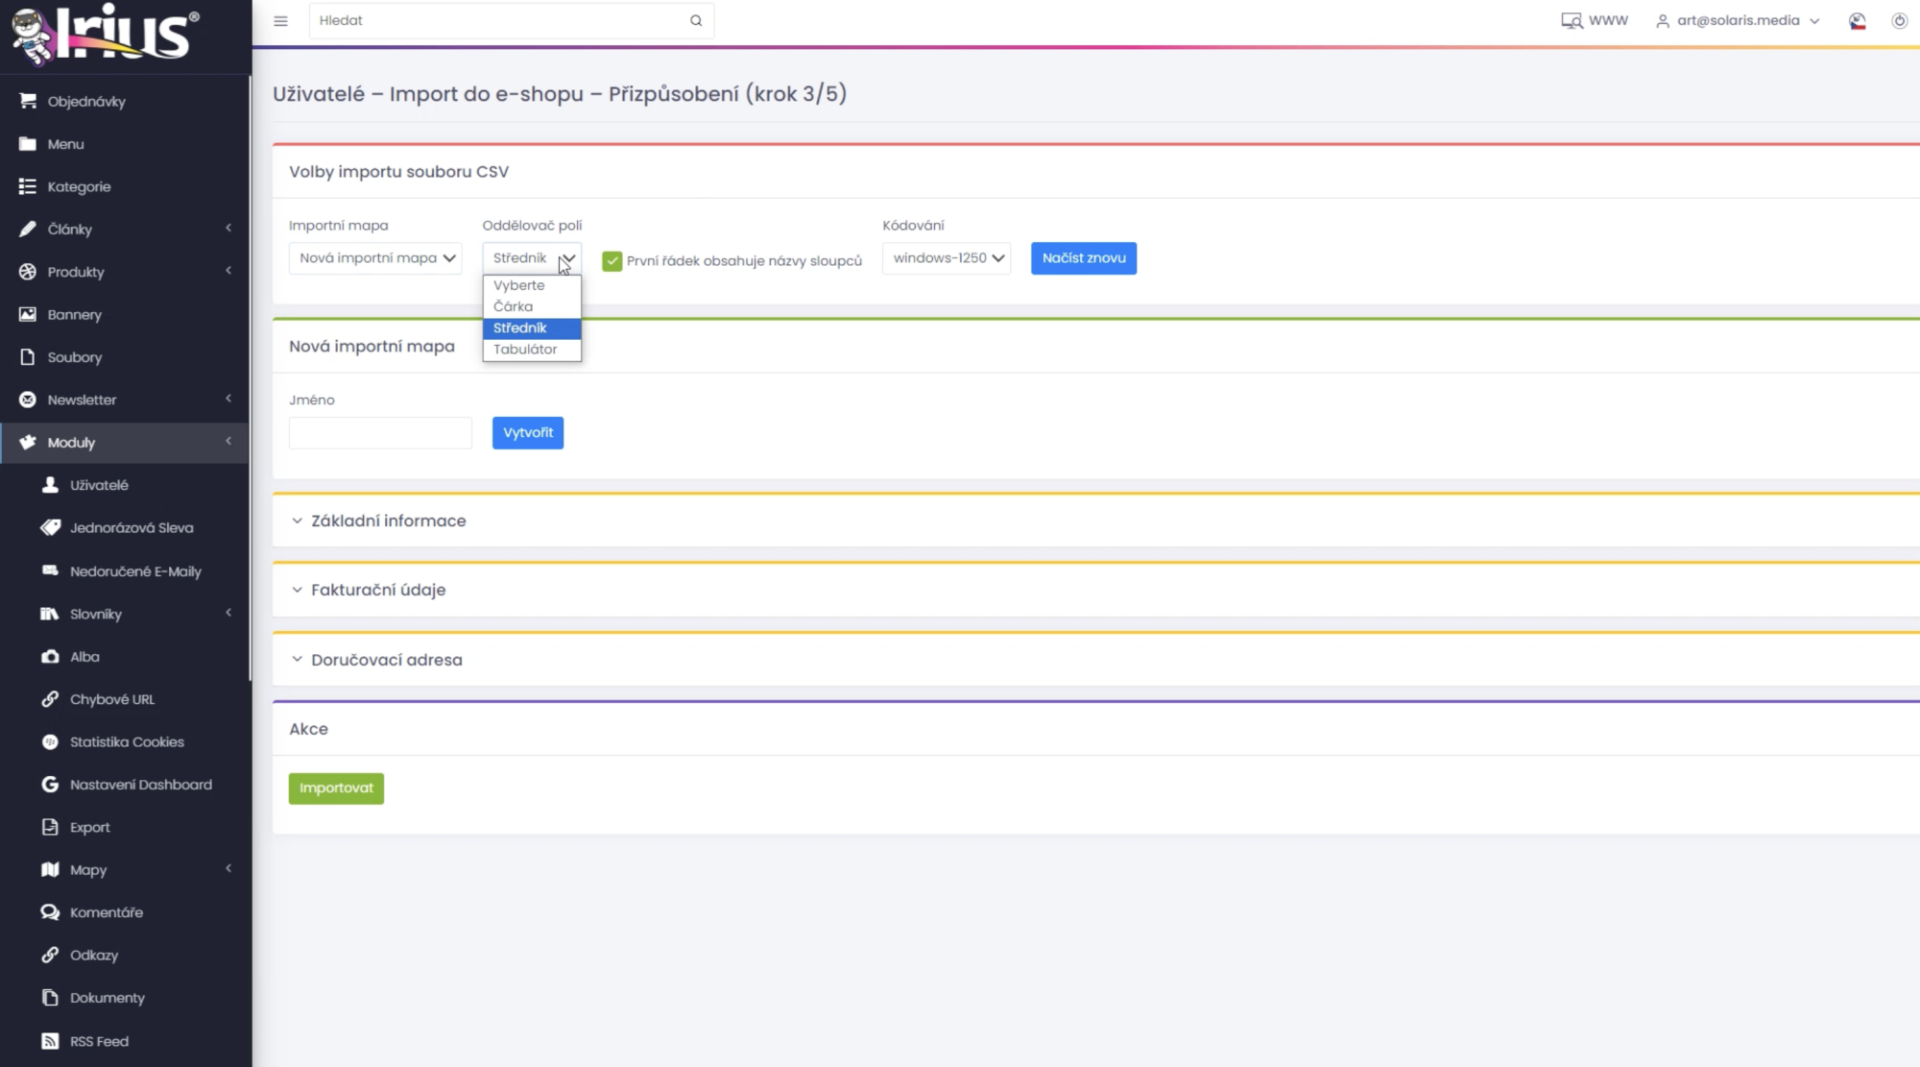Expand the Newsletter submenu arrow

[229, 399]
